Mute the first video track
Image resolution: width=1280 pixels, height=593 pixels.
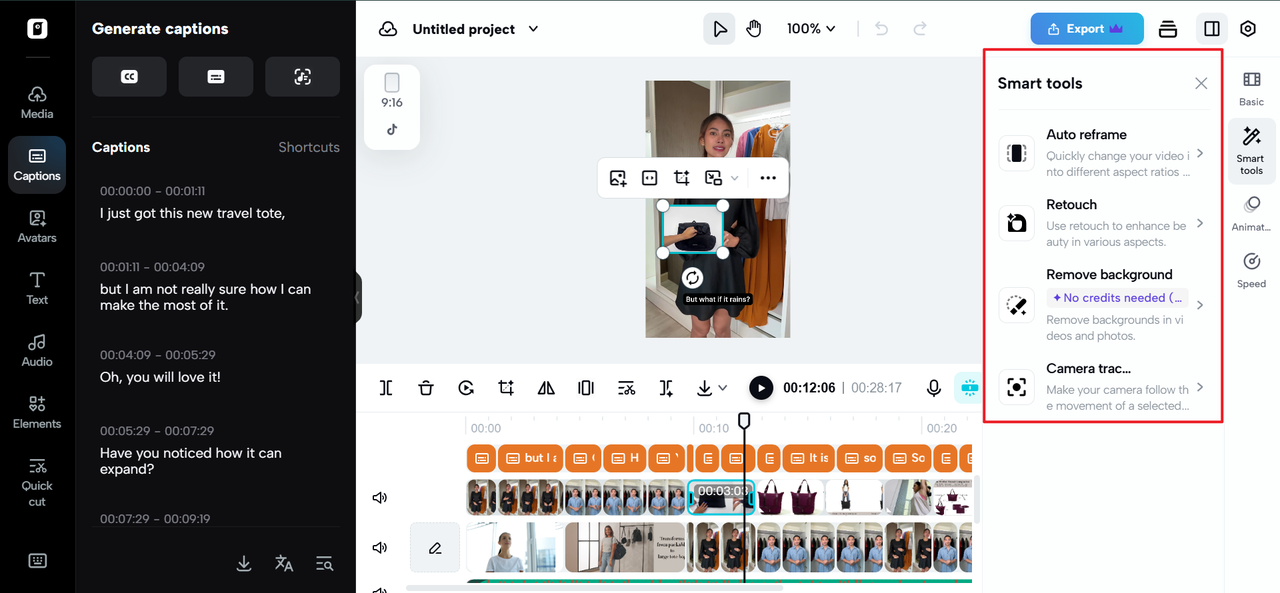pyautogui.click(x=380, y=498)
